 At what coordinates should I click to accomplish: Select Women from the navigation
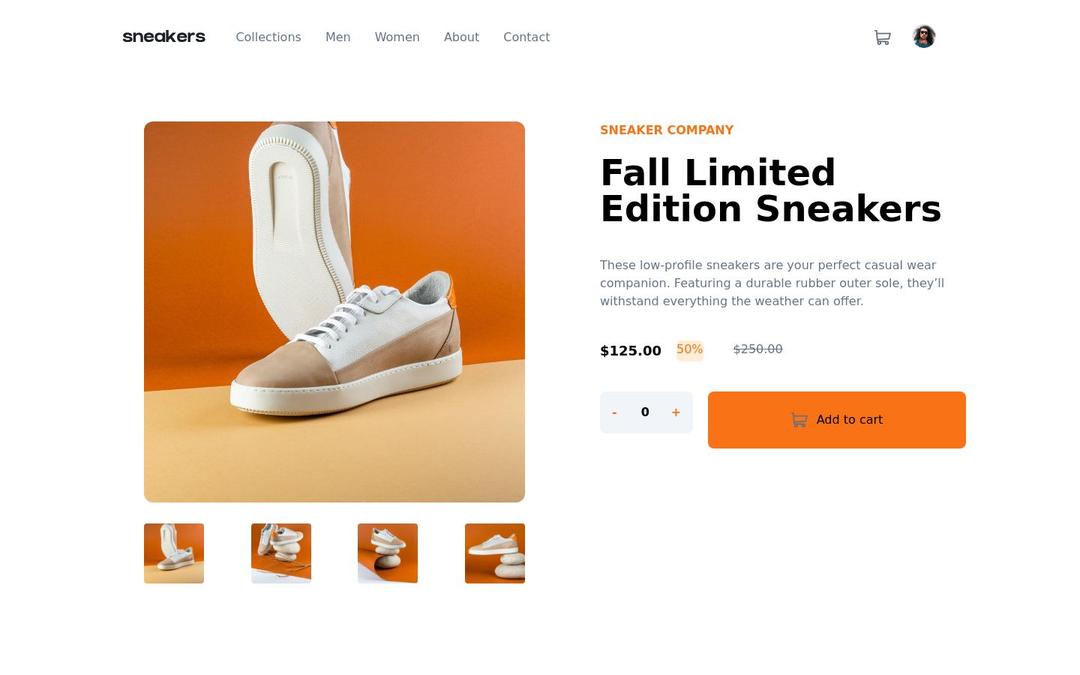[397, 37]
